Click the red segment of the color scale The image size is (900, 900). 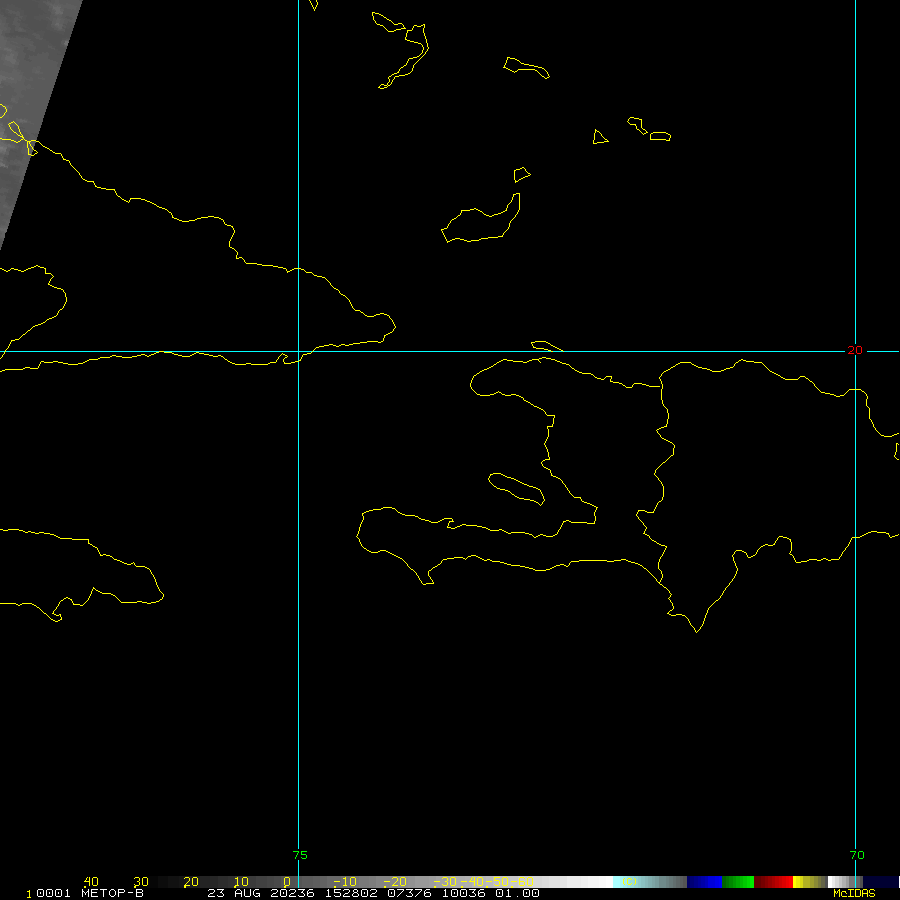(773, 882)
